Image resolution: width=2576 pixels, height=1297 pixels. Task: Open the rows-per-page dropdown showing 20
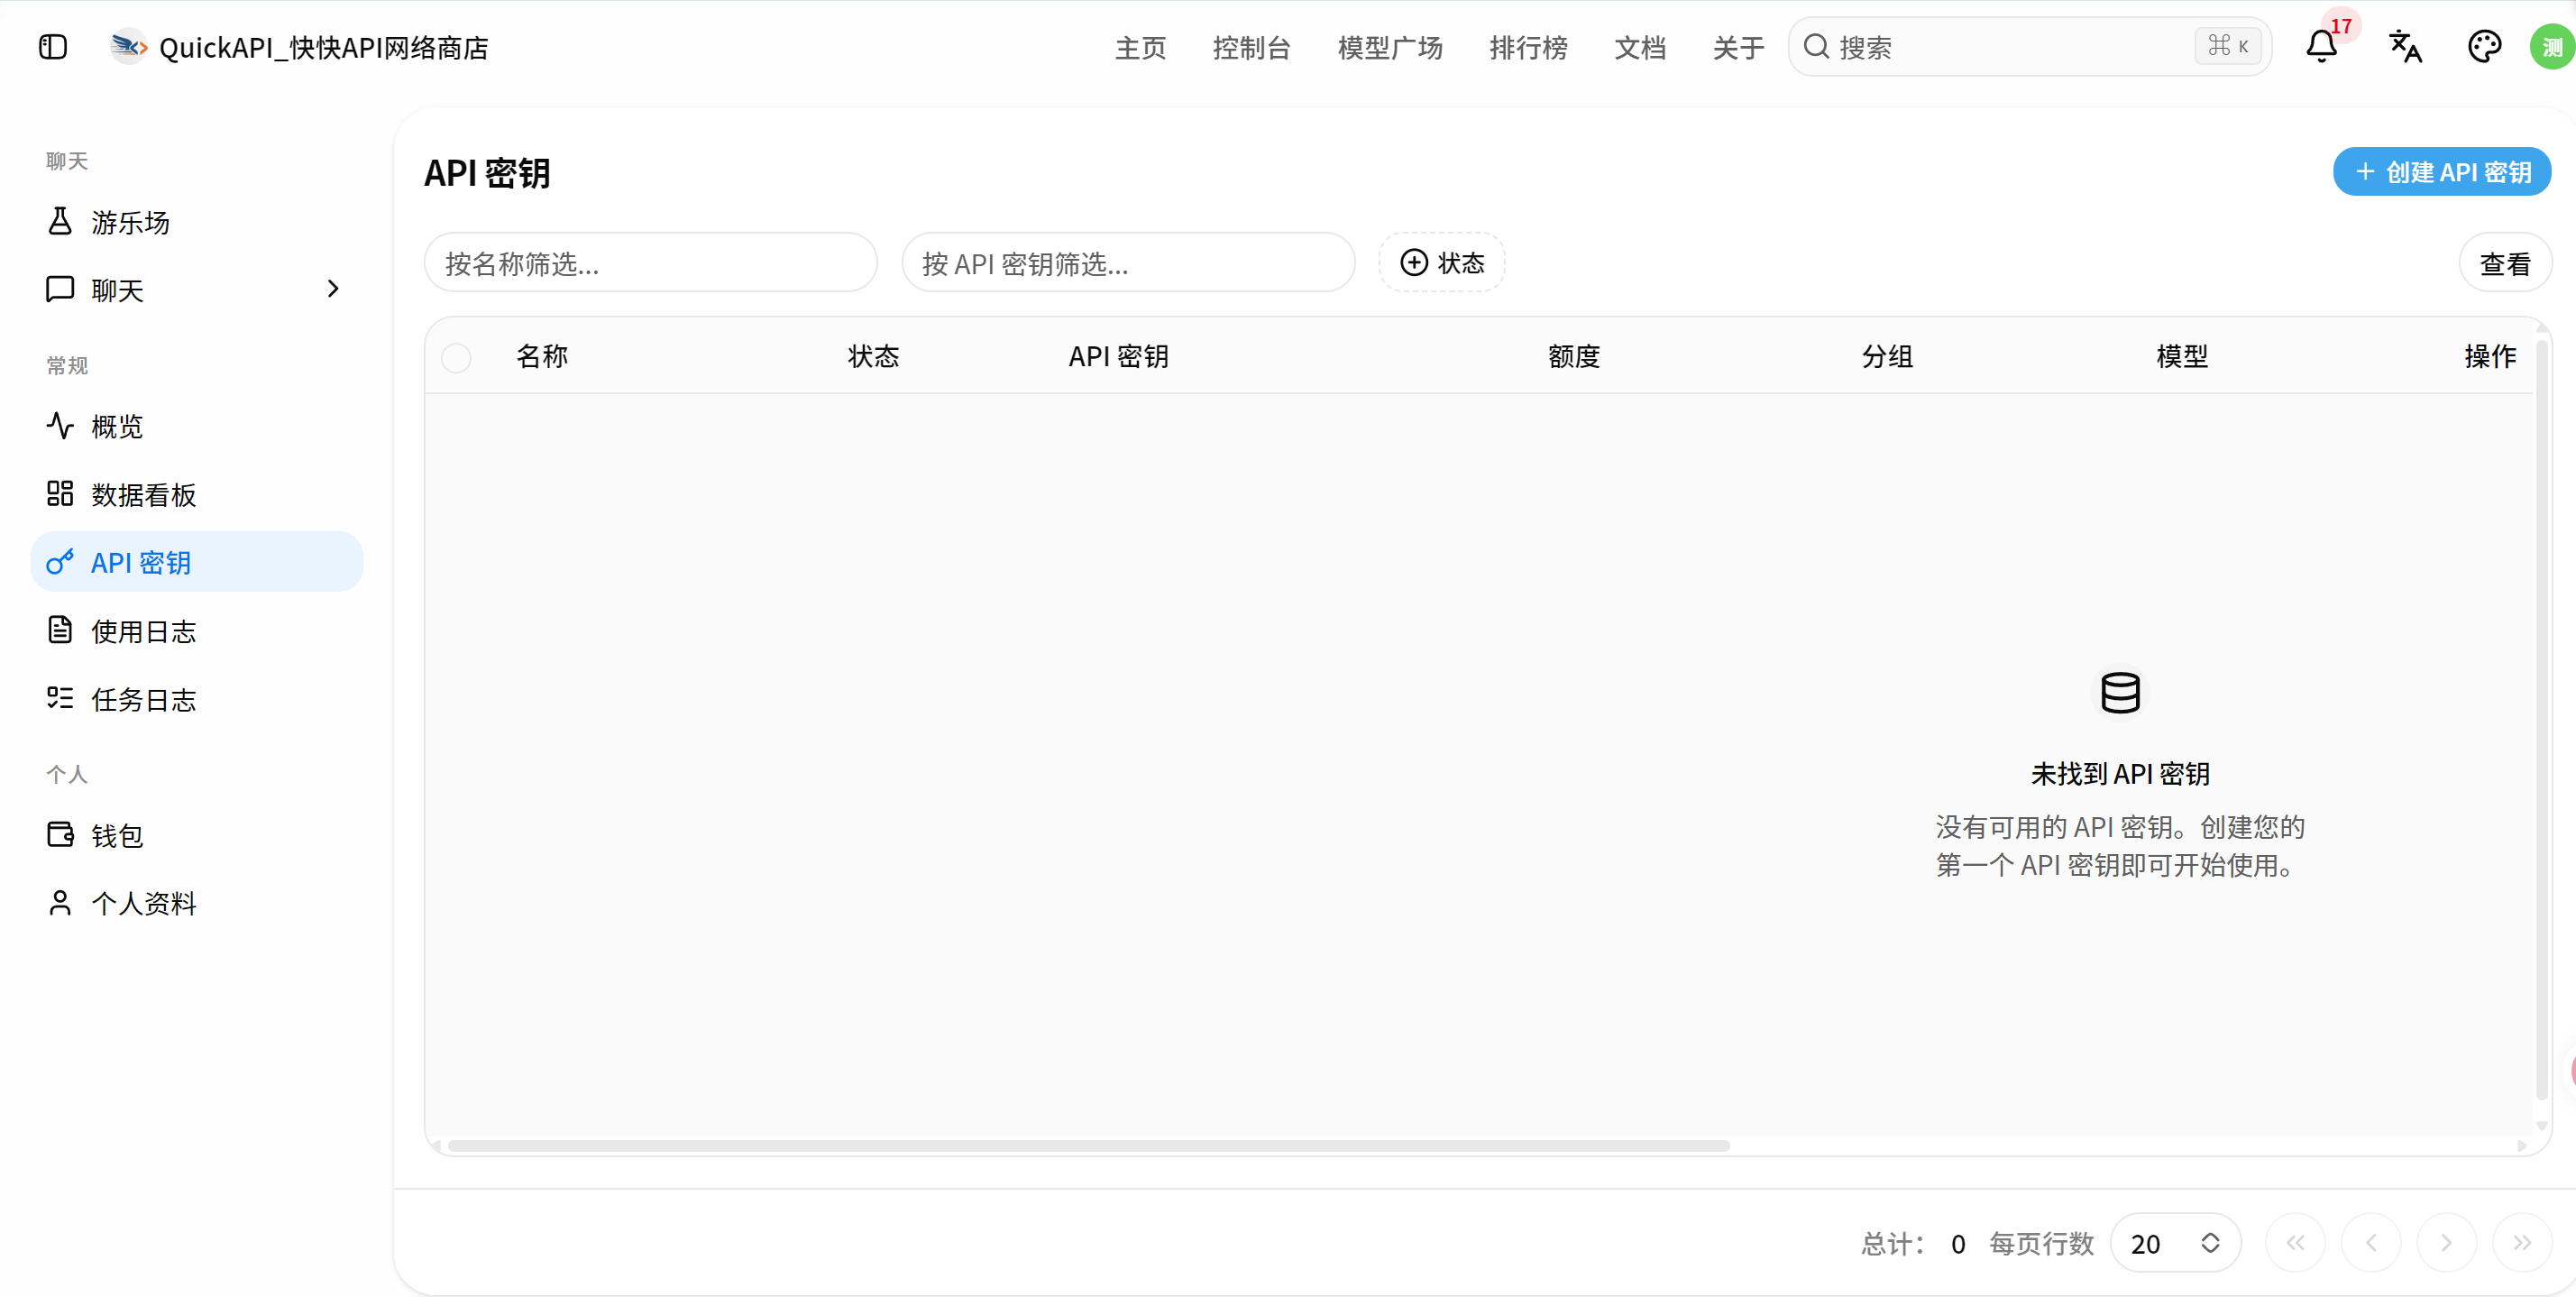click(x=2175, y=1243)
